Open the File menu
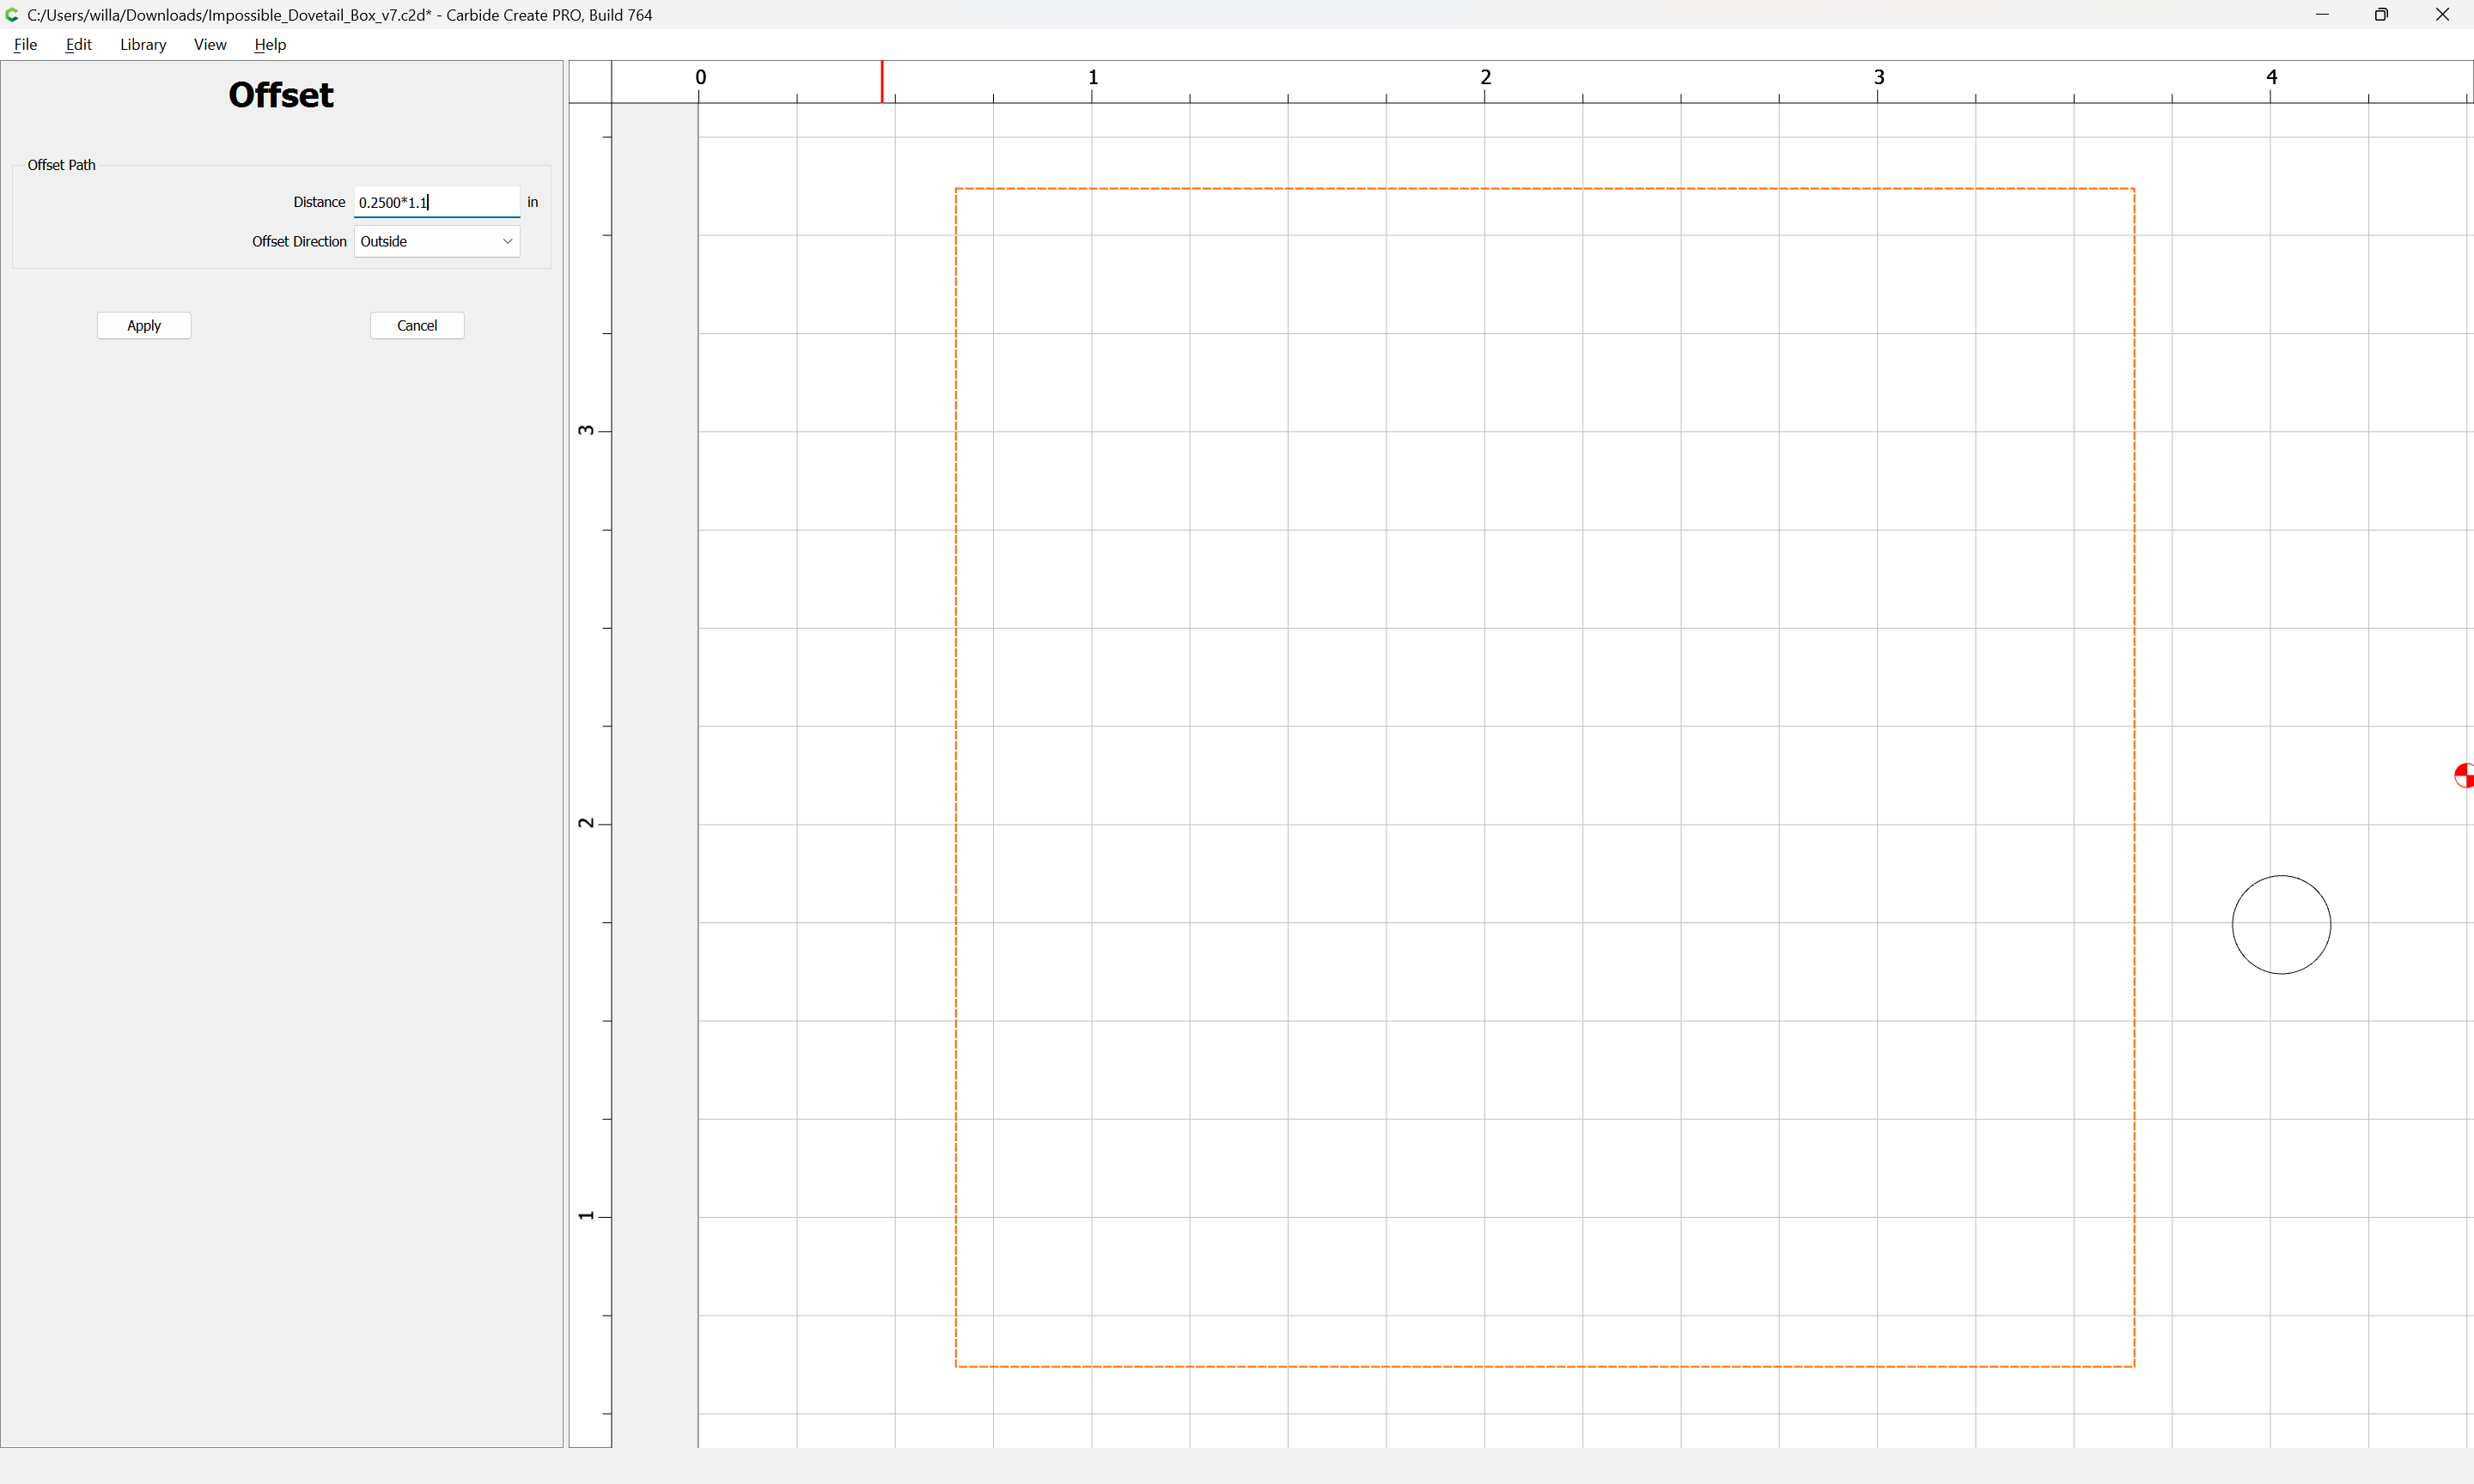This screenshot has height=1484, width=2474. pyautogui.click(x=25, y=44)
